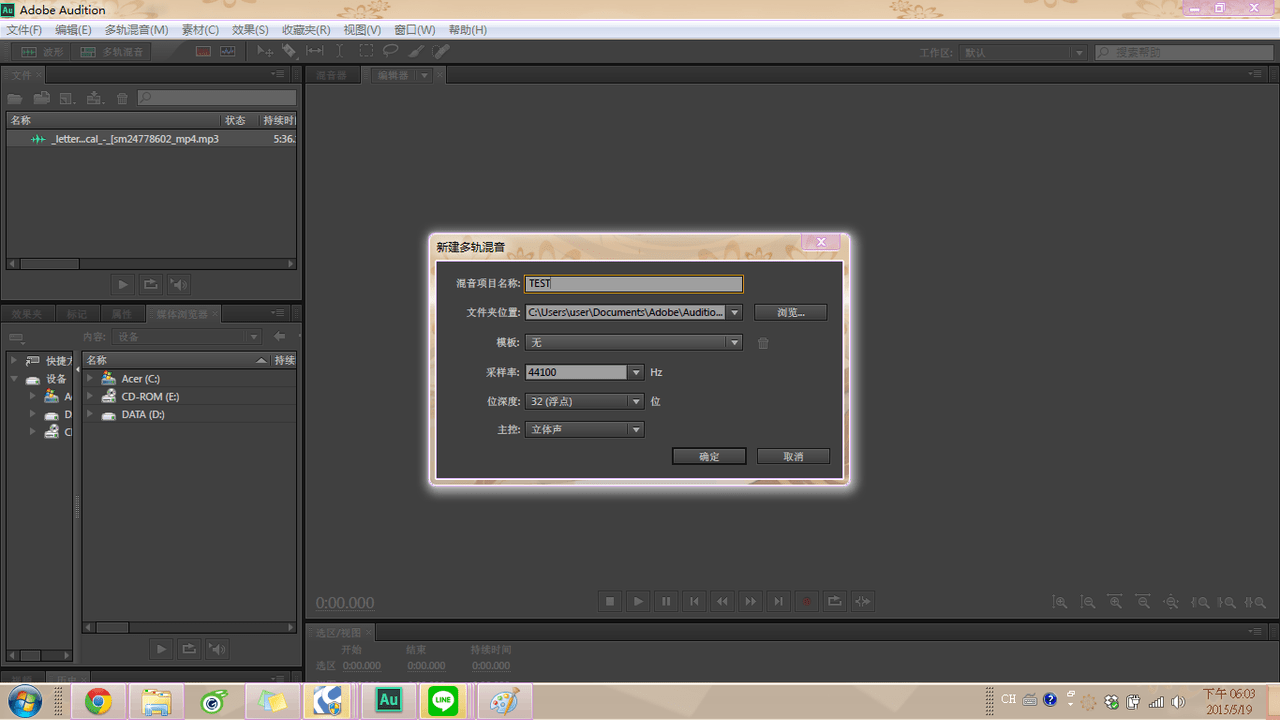Open the 文件(F) menu

[24, 30]
